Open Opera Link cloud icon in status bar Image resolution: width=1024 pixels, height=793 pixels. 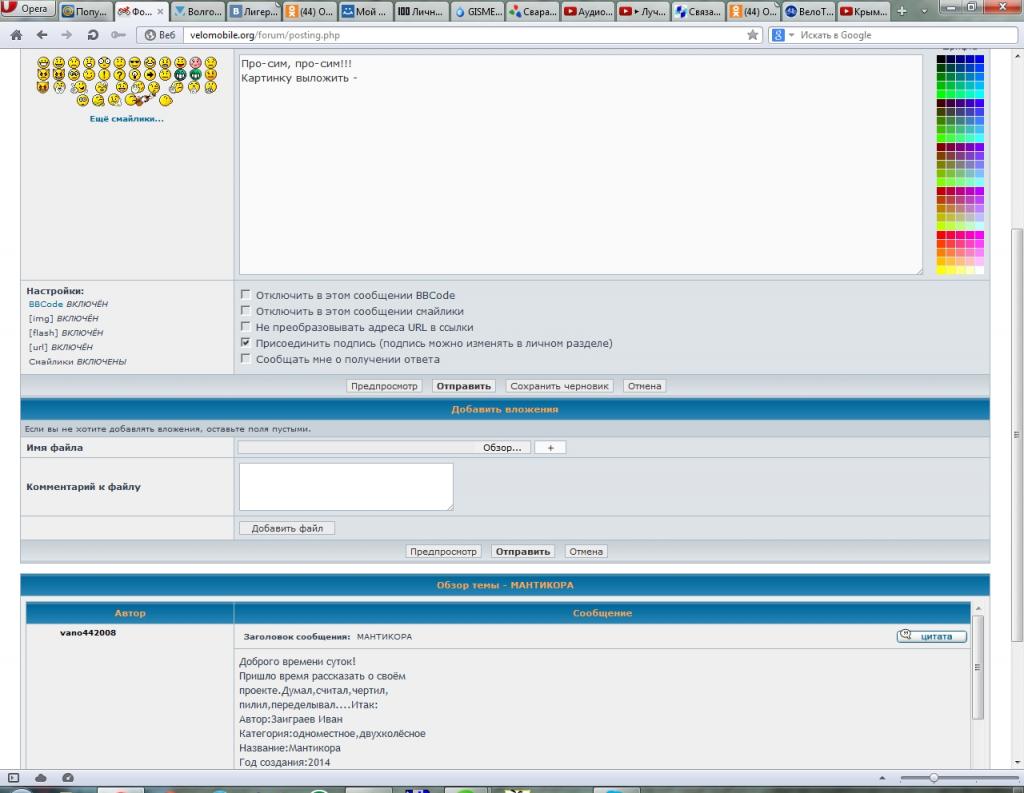(40, 777)
